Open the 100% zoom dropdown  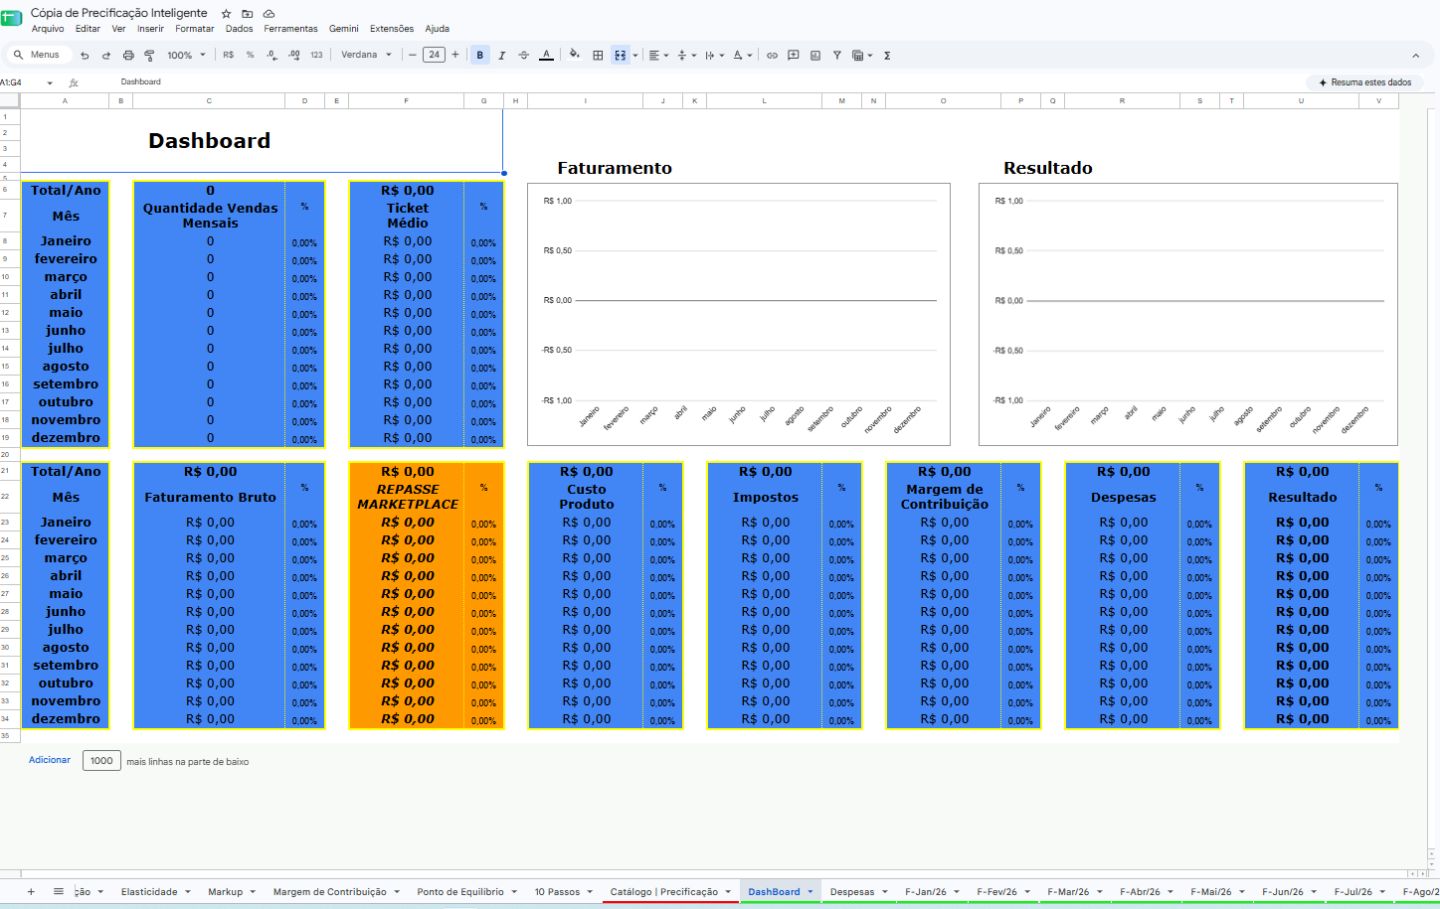point(186,56)
